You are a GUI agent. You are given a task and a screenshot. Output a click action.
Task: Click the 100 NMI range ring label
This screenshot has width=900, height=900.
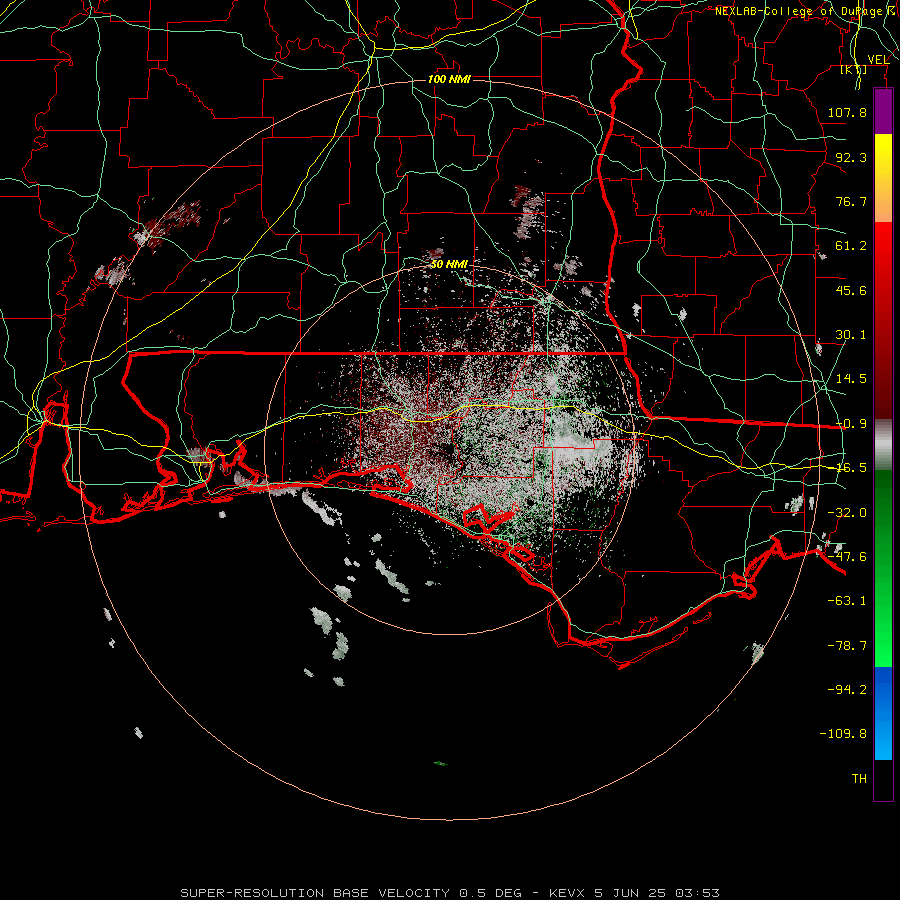449,79
